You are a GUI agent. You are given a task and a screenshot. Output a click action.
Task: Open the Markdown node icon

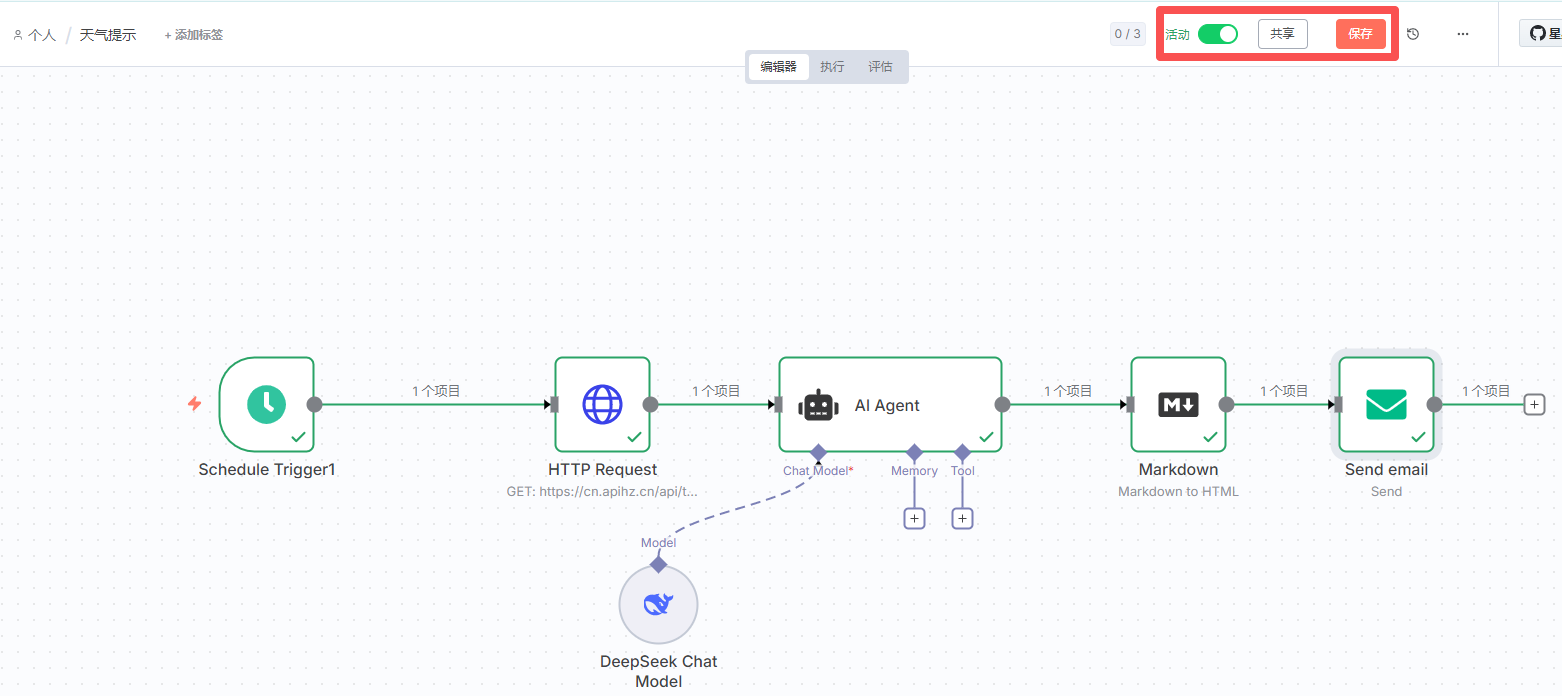(x=1178, y=404)
